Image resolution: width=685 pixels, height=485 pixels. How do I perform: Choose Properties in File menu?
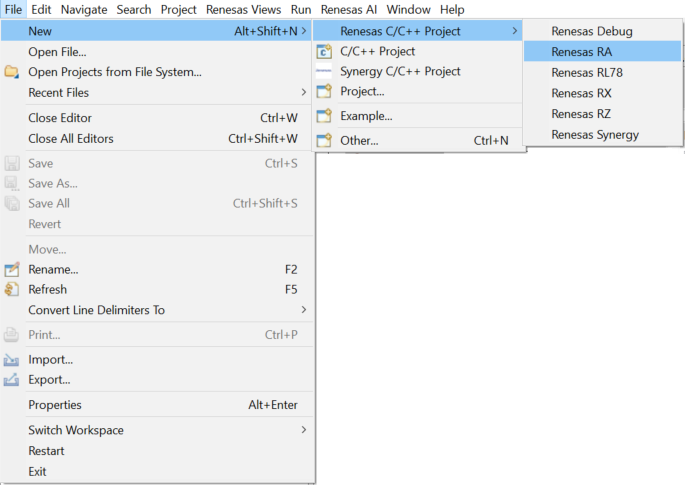[157, 405]
